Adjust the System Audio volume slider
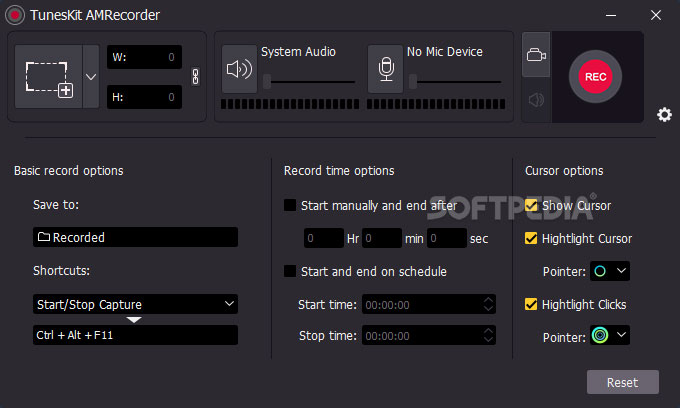Image resolution: width=680 pixels, height=408 pixels. click(x=310, y=82)
